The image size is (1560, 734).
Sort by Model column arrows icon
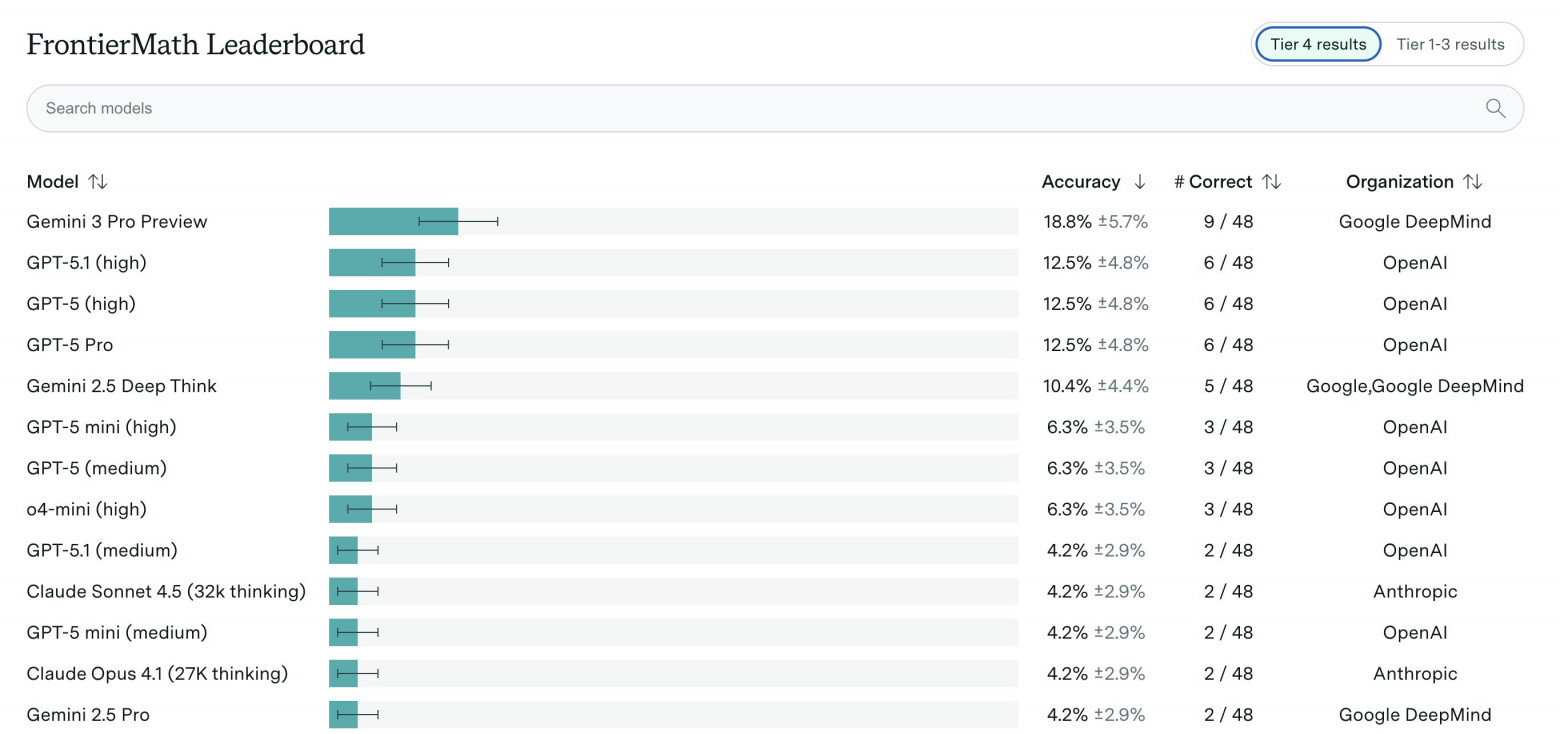(x=97, y=182)
